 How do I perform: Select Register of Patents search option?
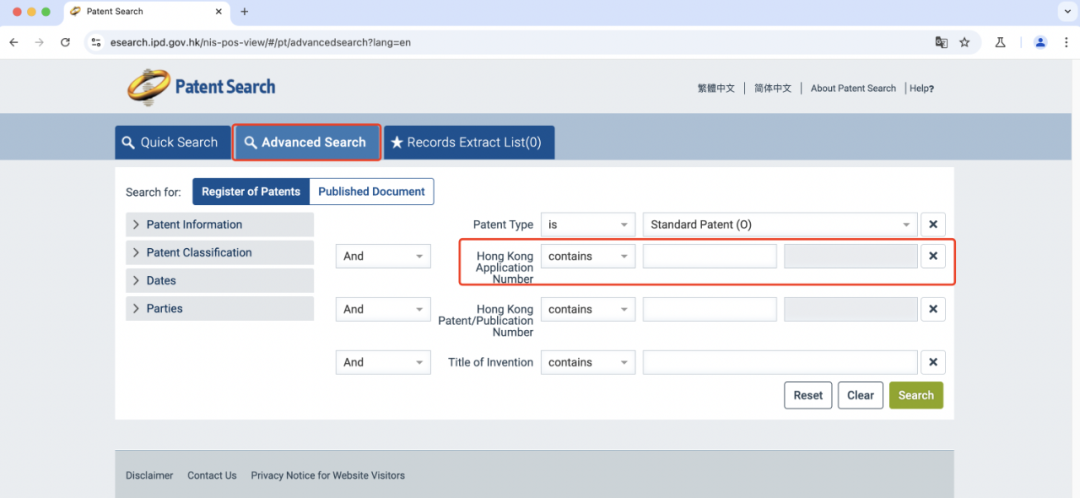[x=250, y=191]
